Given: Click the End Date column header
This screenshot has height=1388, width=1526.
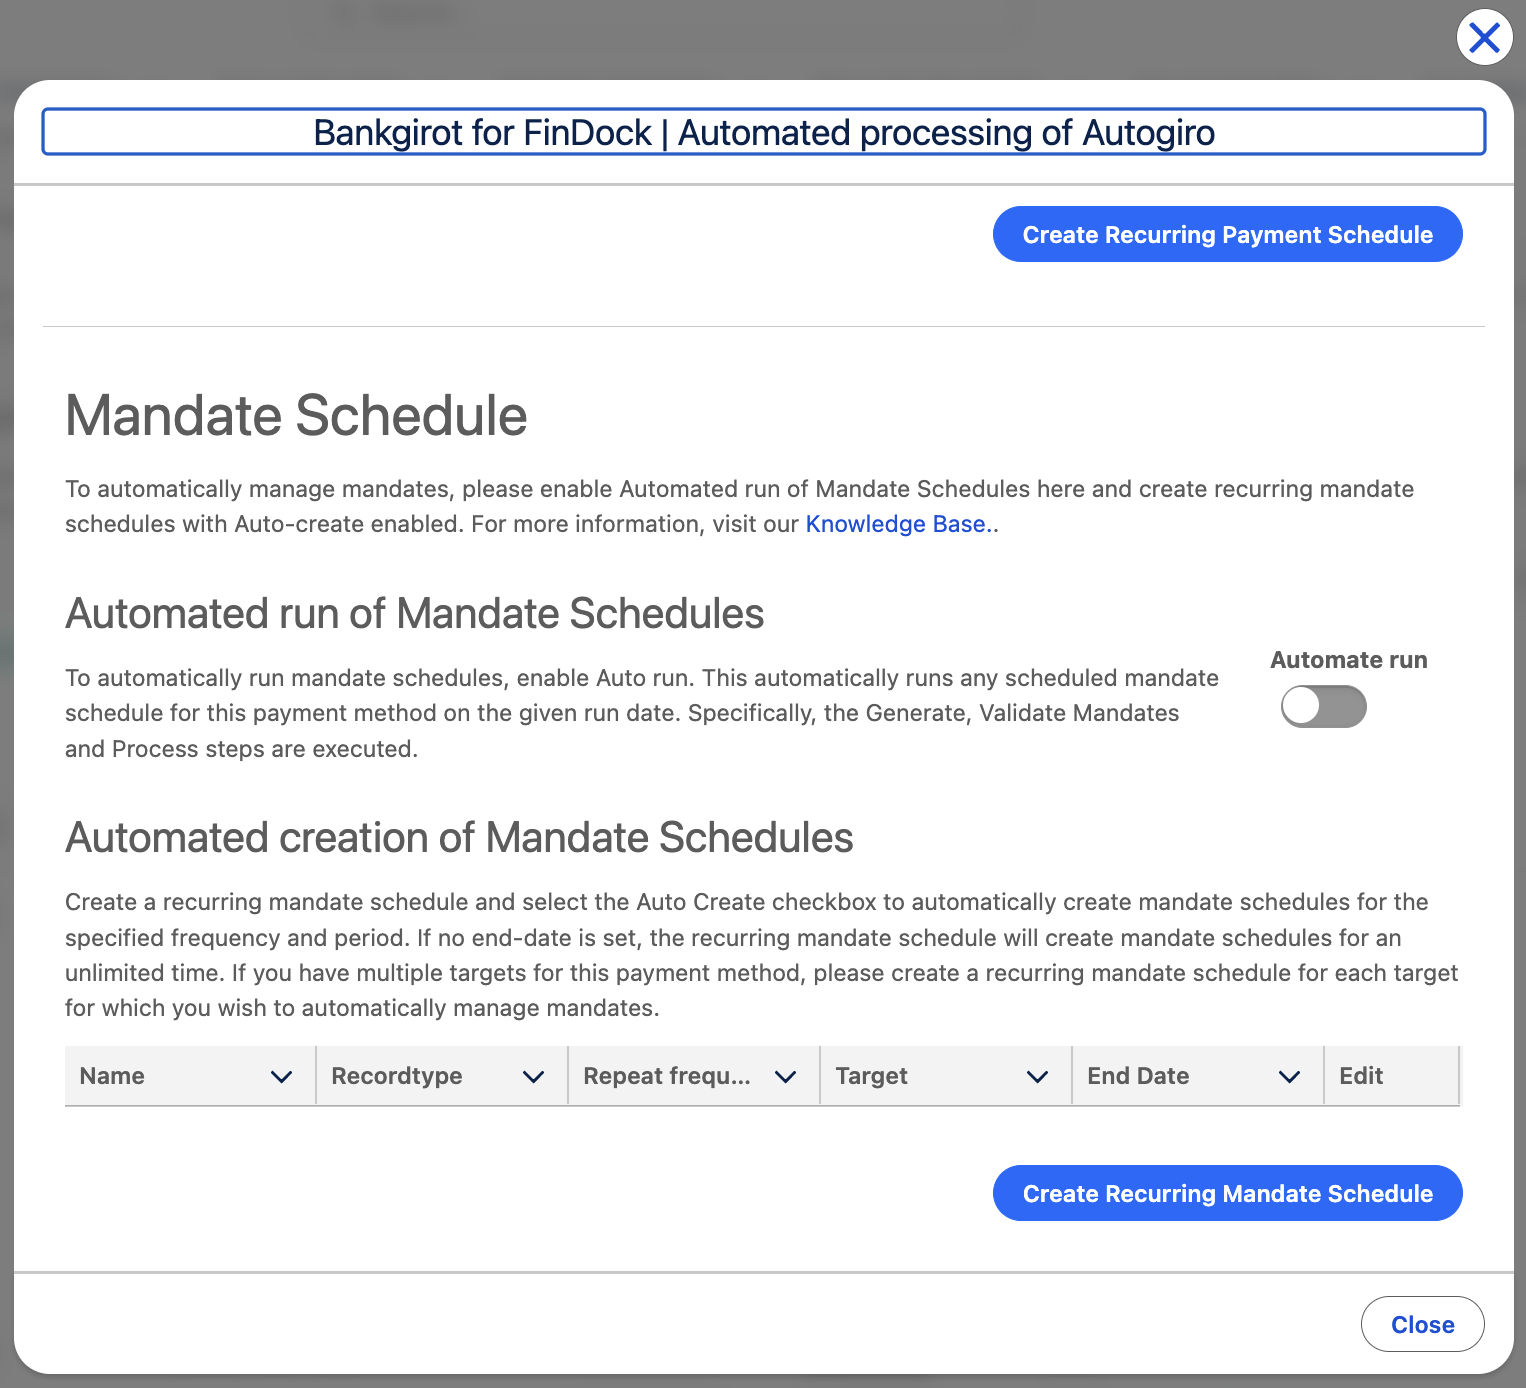Looking at the screenshot, I should click(1138, 1076).
